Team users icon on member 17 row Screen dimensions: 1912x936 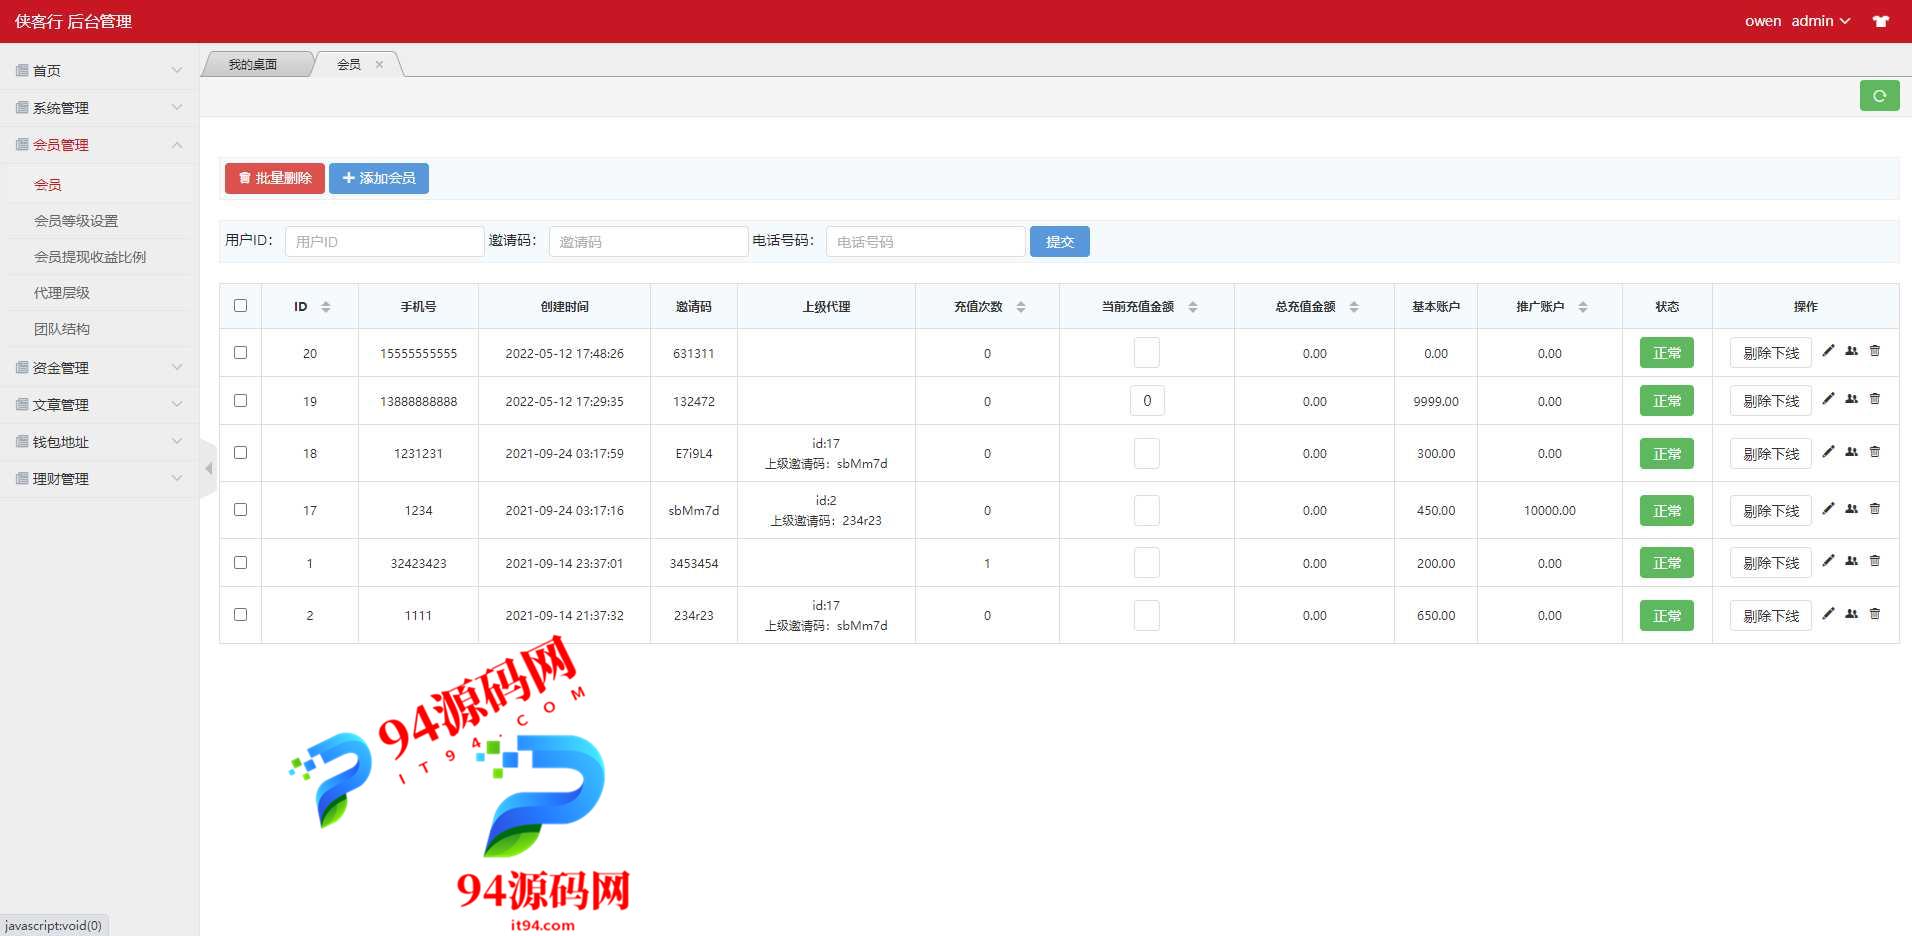(1851, 509)
